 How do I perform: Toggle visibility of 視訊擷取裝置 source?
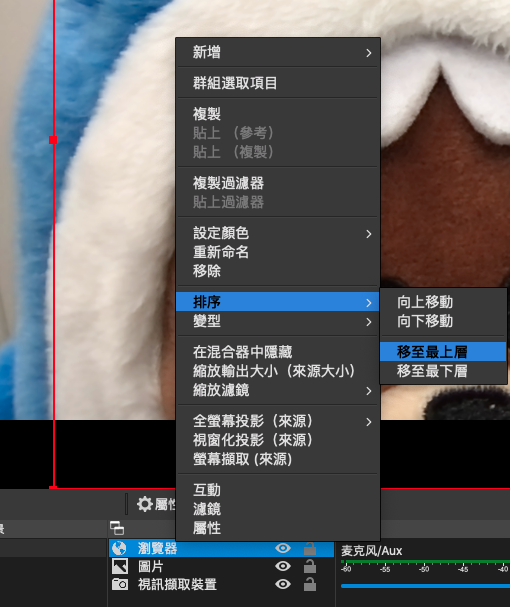(x=283, y=584)
